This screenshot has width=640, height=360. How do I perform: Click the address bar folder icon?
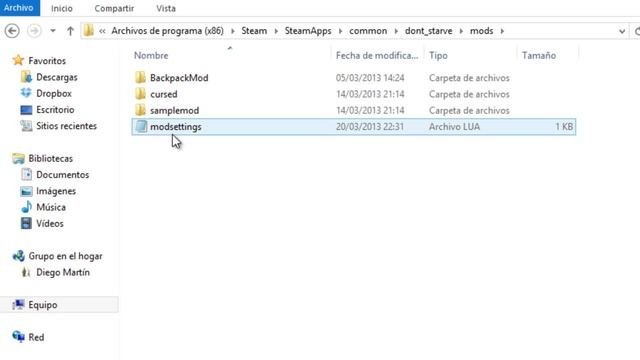[89, 31]
